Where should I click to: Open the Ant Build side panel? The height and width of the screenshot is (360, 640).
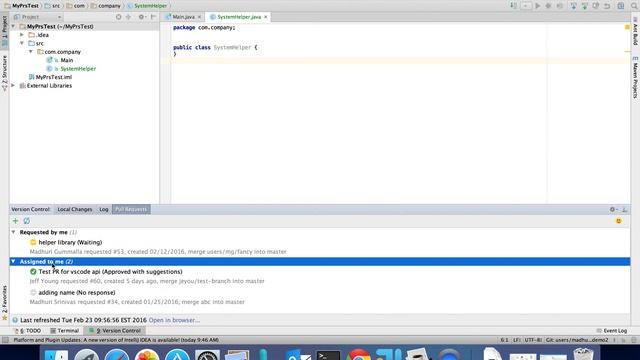635,31
